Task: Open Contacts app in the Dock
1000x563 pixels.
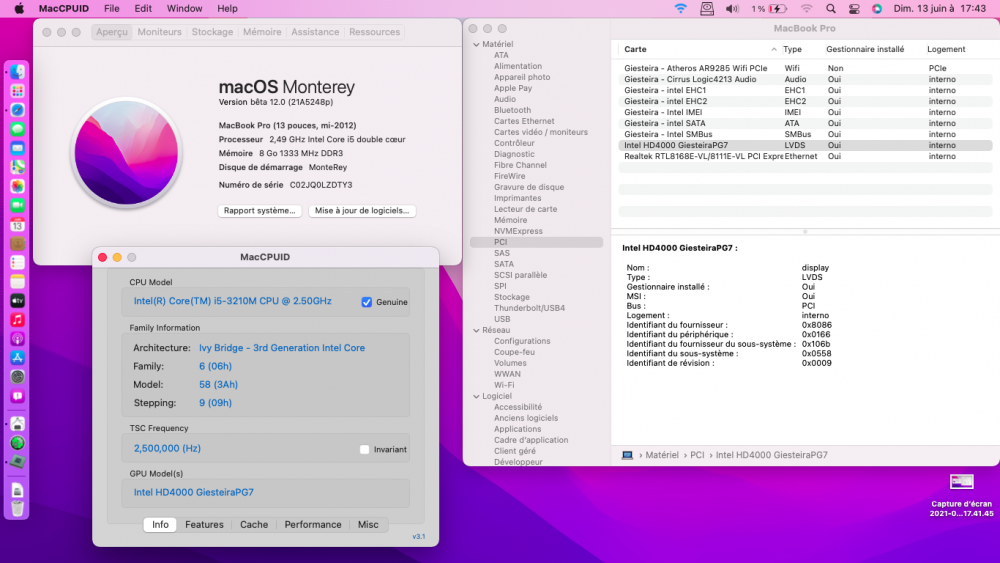Action: (x=17, y=244)
